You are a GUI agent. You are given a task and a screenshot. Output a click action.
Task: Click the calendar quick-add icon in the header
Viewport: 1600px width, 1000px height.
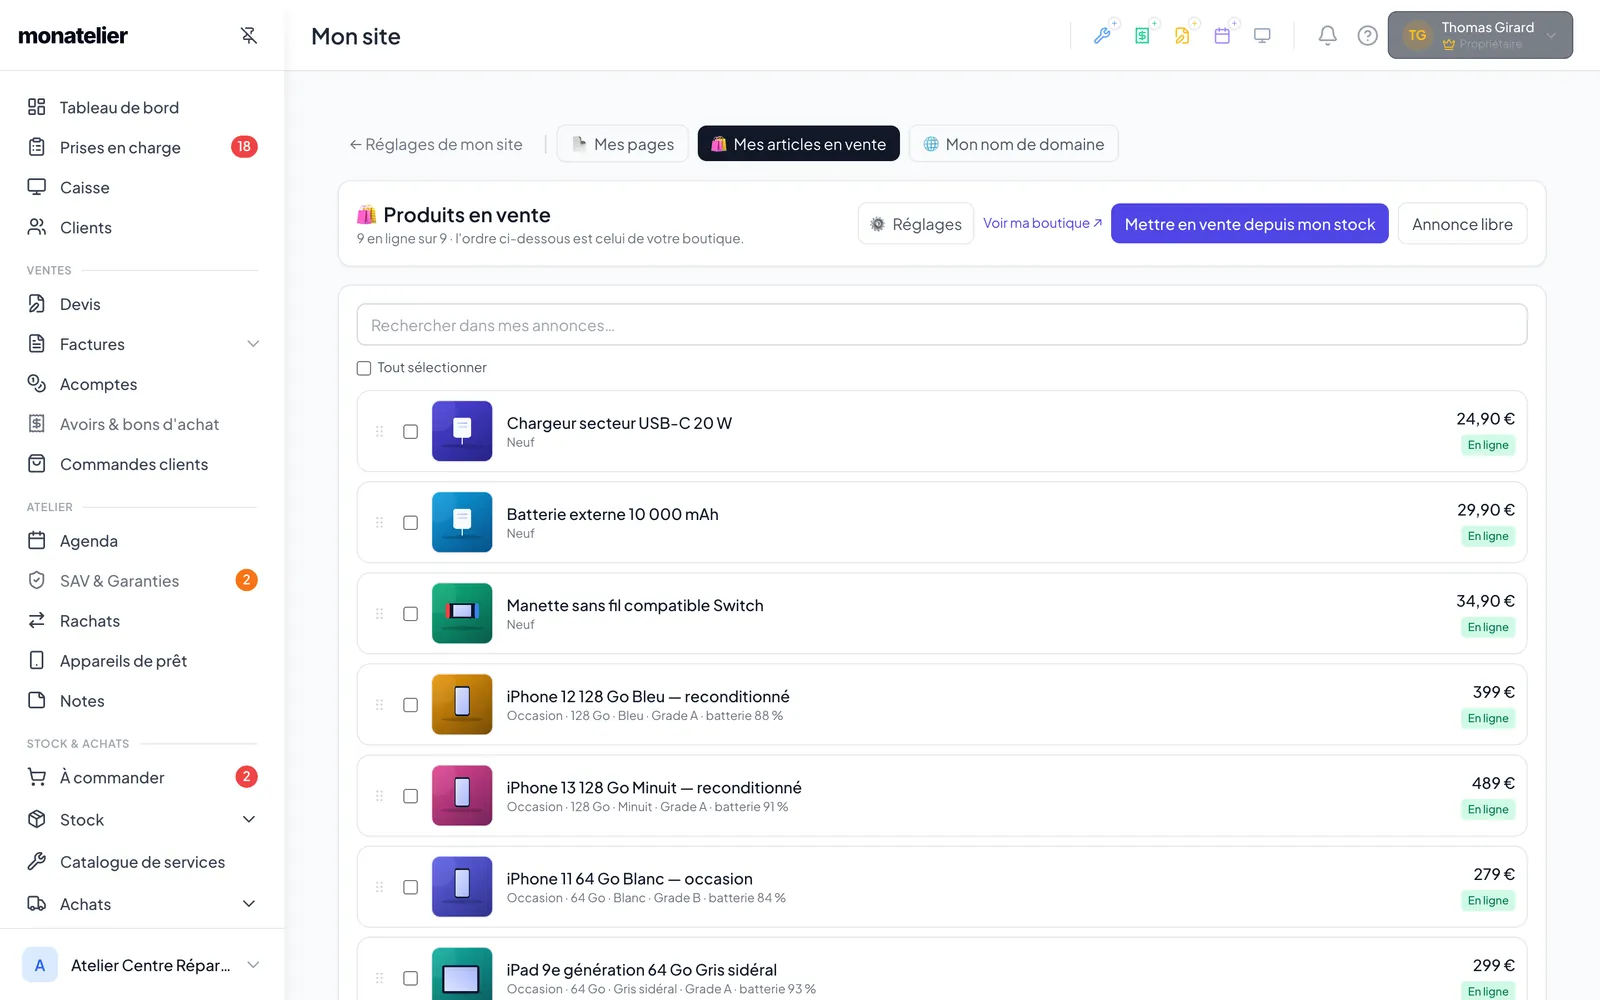click(1222, 36)
